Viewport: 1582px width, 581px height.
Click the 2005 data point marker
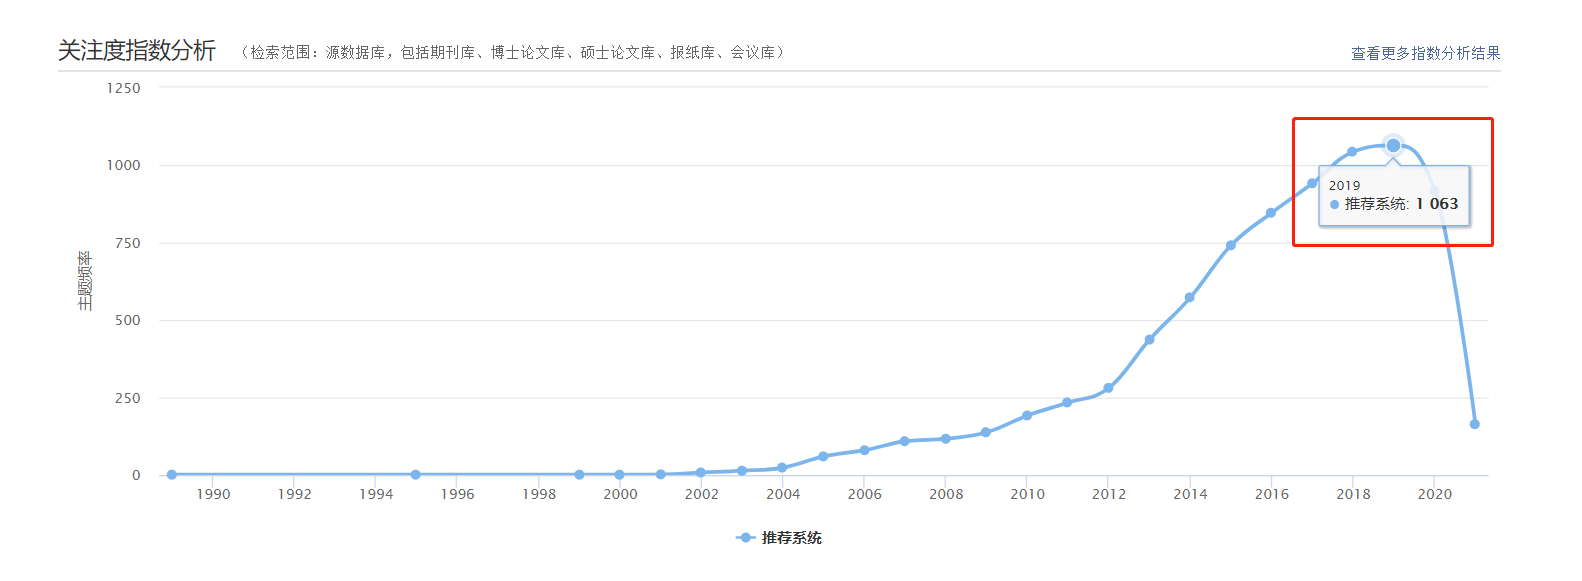[x=823, y=456]
